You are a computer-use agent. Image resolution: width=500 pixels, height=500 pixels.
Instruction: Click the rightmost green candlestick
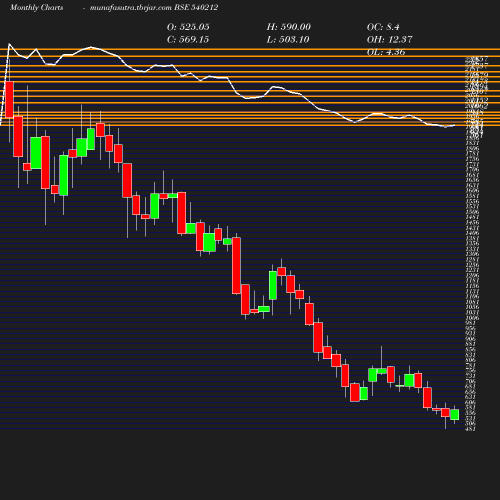tap(454, 415)
